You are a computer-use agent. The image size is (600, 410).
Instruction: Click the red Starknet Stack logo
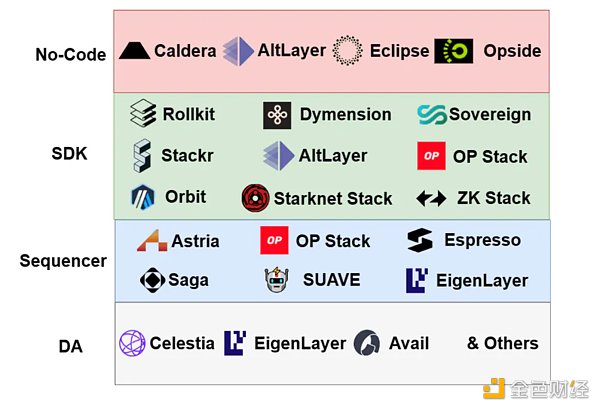click(255, 198)
